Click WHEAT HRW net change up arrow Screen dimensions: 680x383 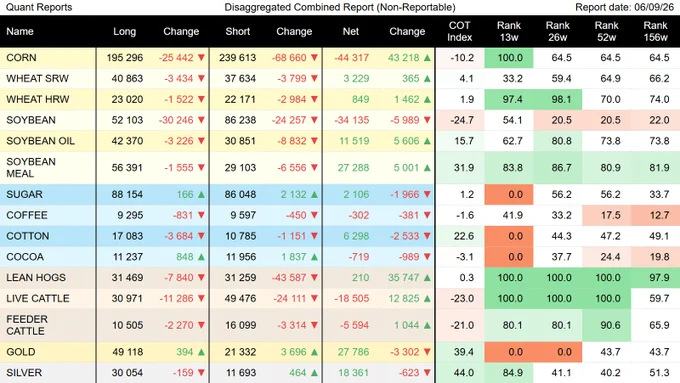pyautogui.click(x=427, y=99)
